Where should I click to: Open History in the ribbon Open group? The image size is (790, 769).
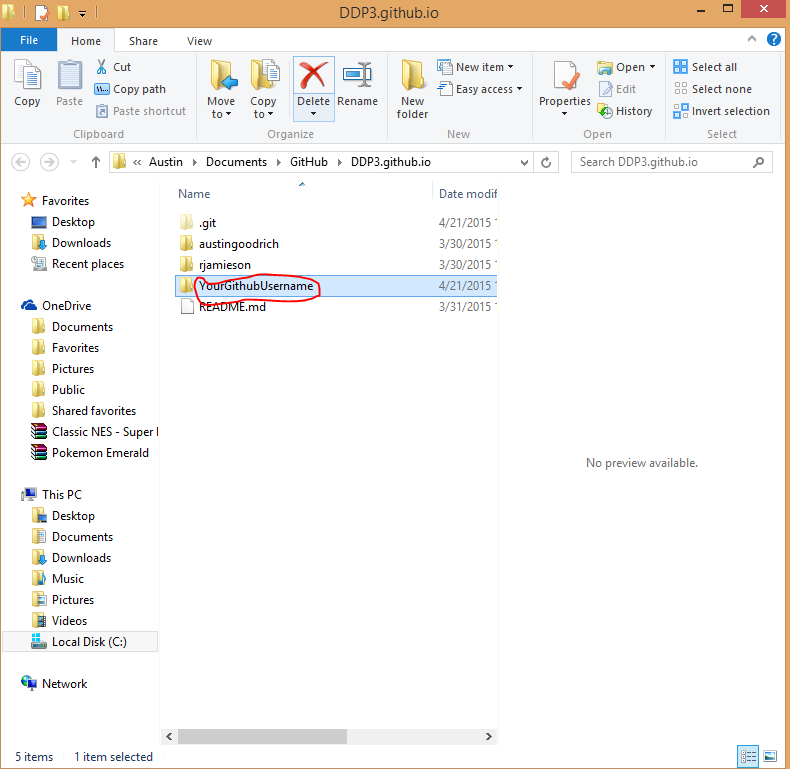pyautogui.click(x=625, y=111)
